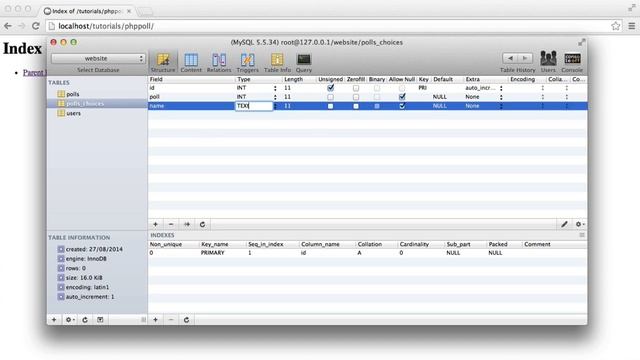Open the Users manager

click(548, 62)
